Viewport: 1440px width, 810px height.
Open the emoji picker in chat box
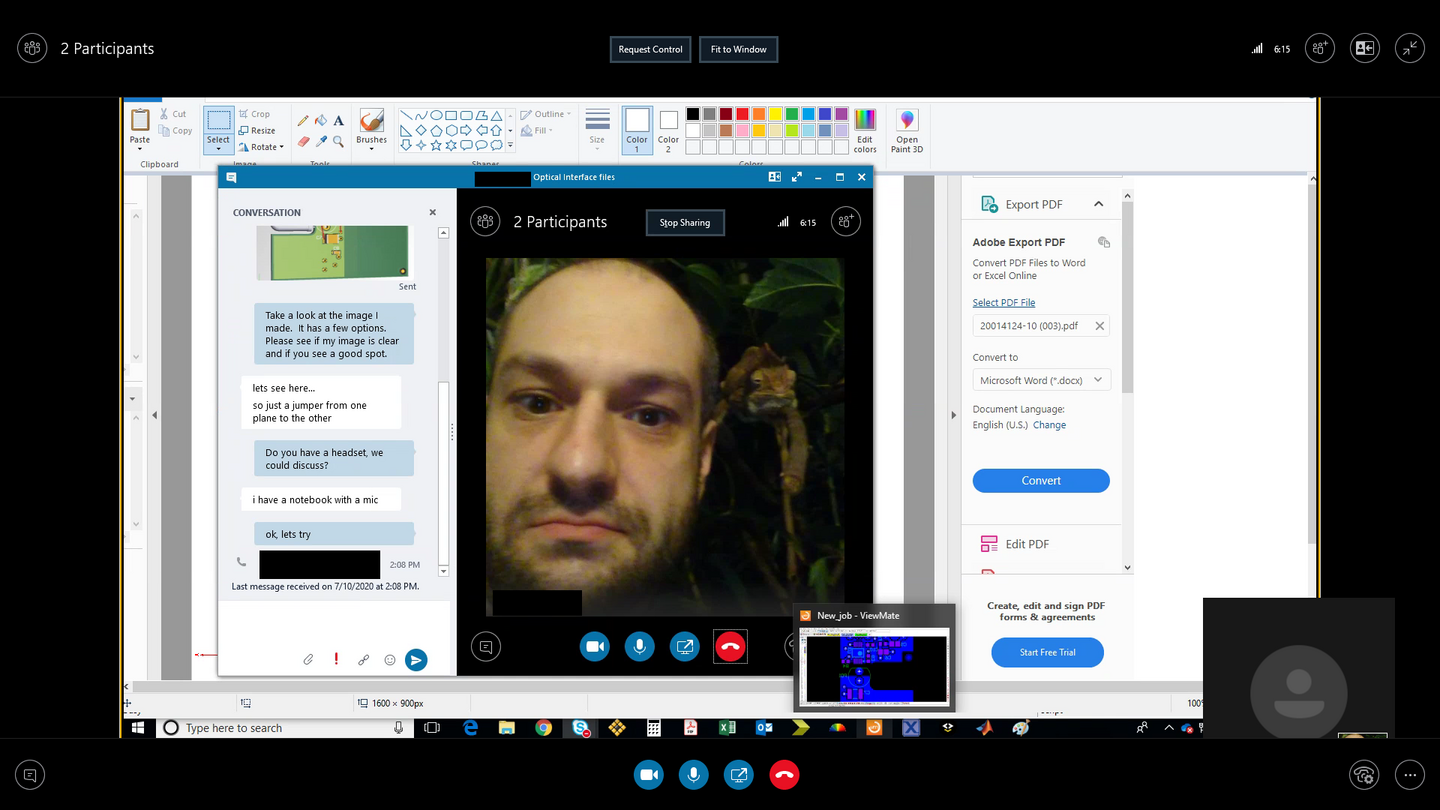tap(390, 659)
